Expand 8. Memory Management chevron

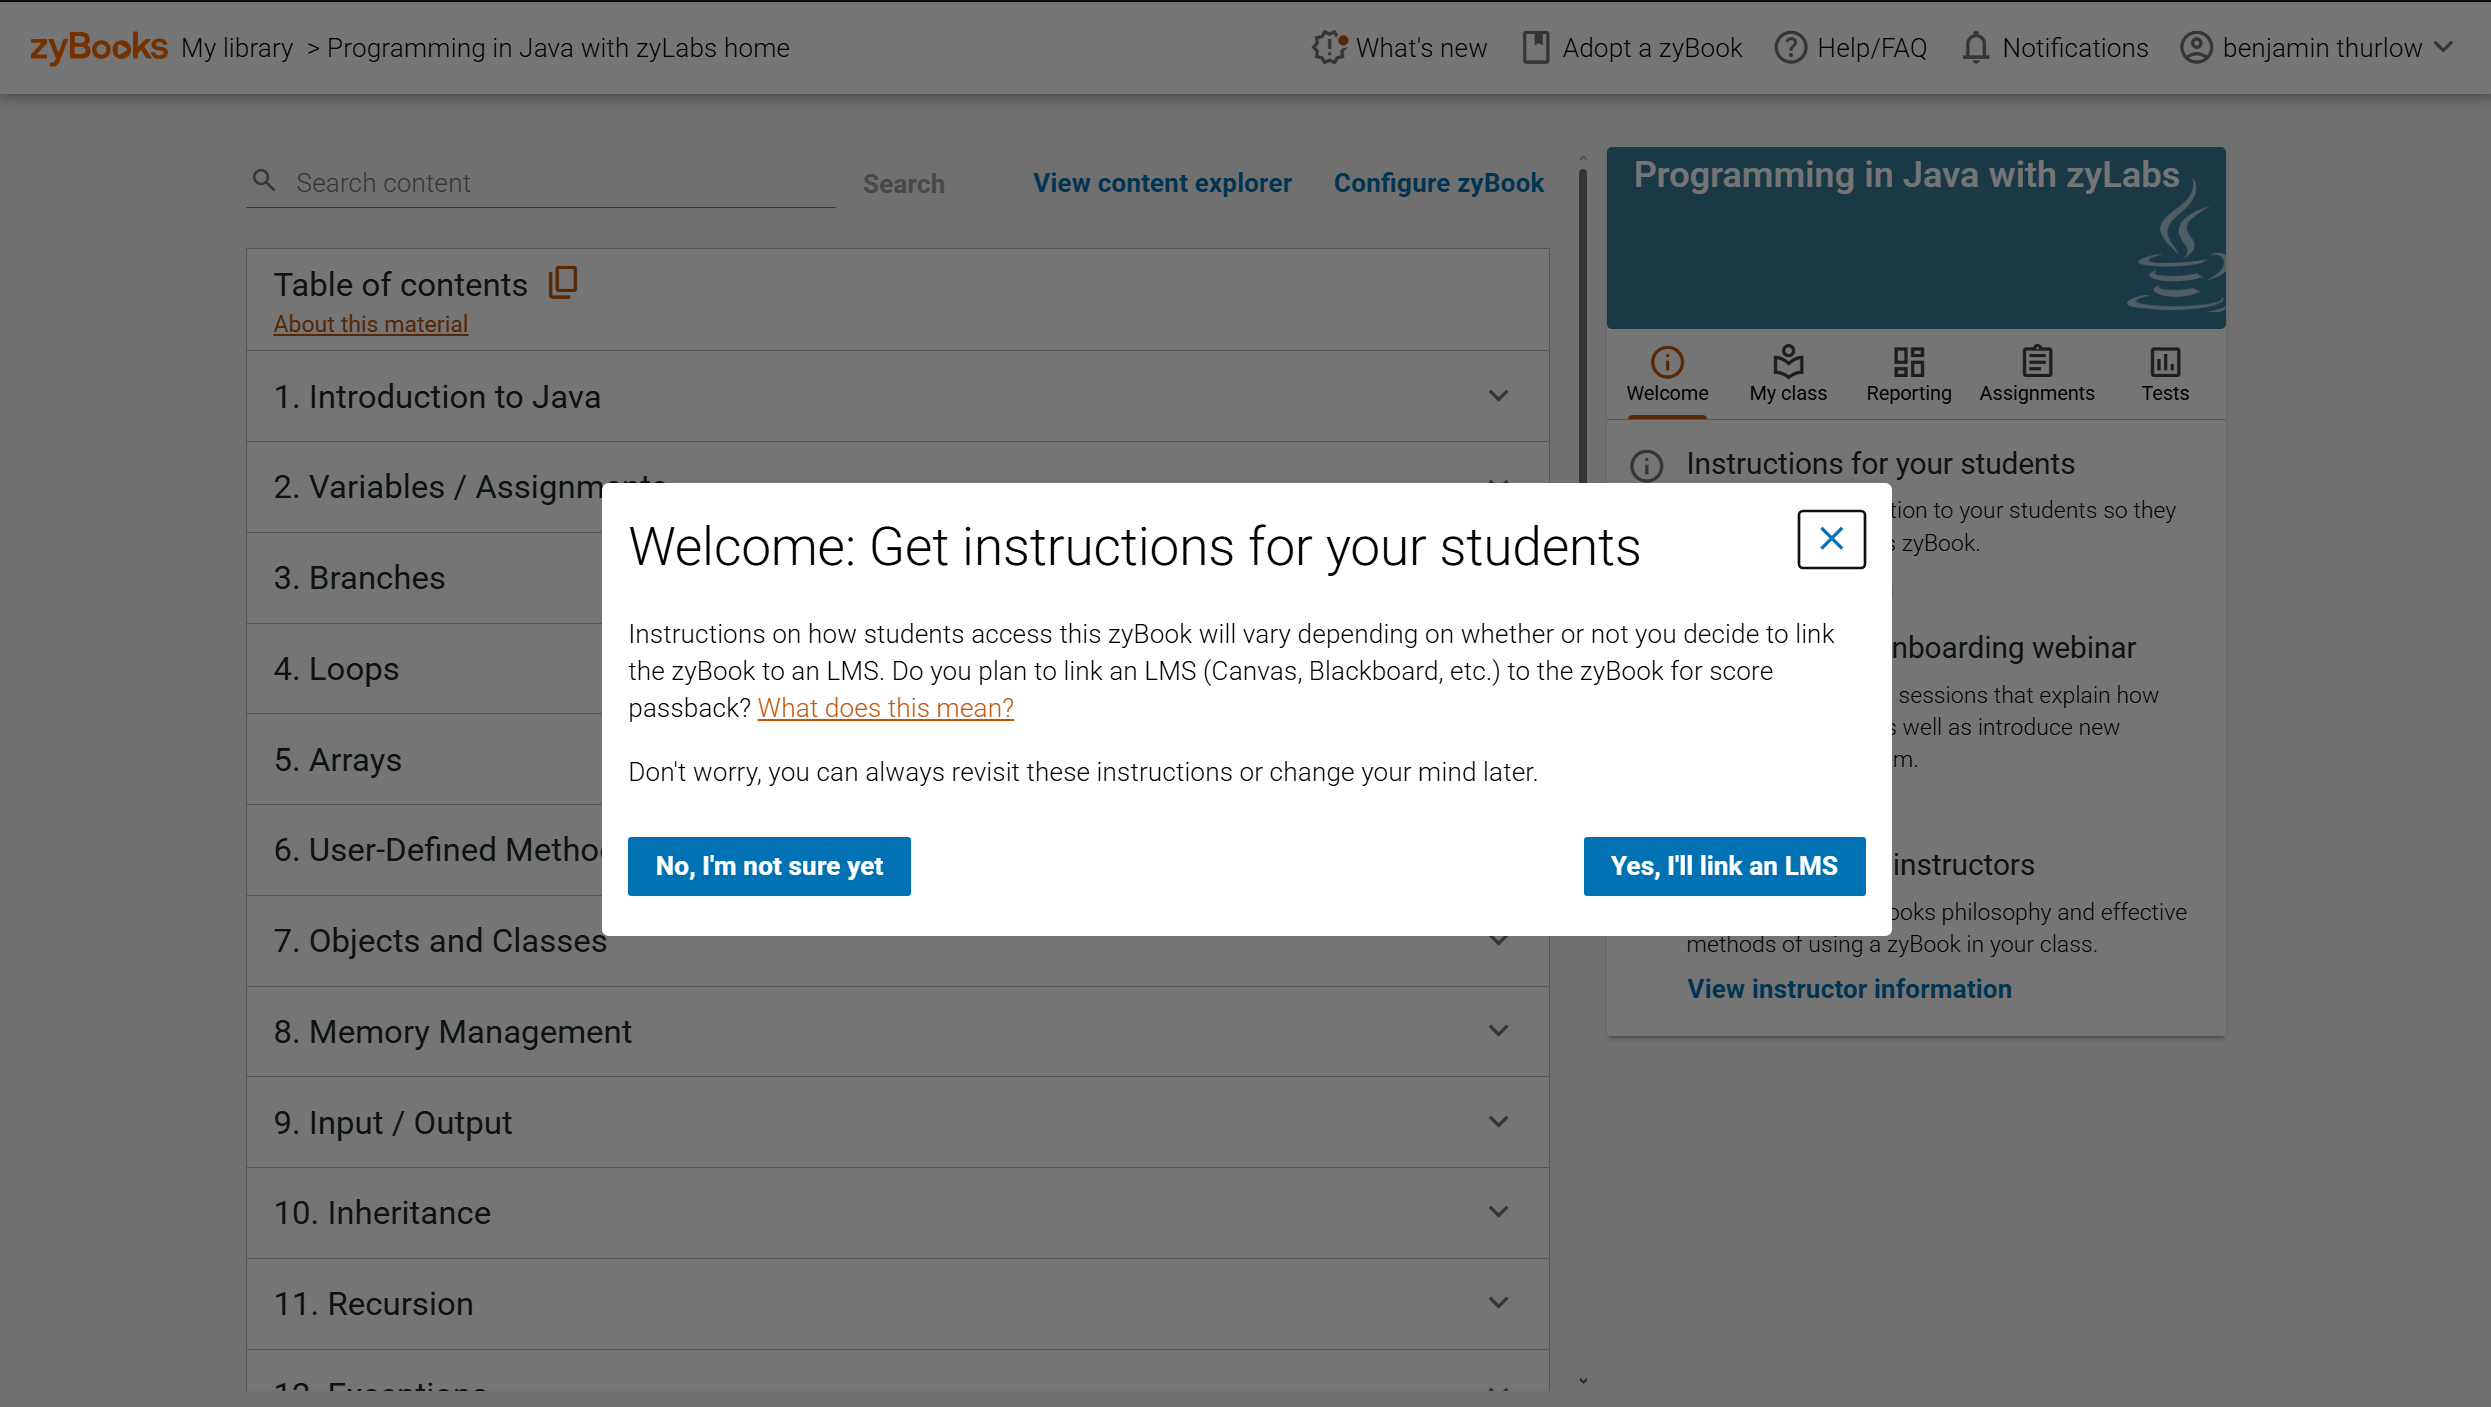[x=1498, y=1031]
